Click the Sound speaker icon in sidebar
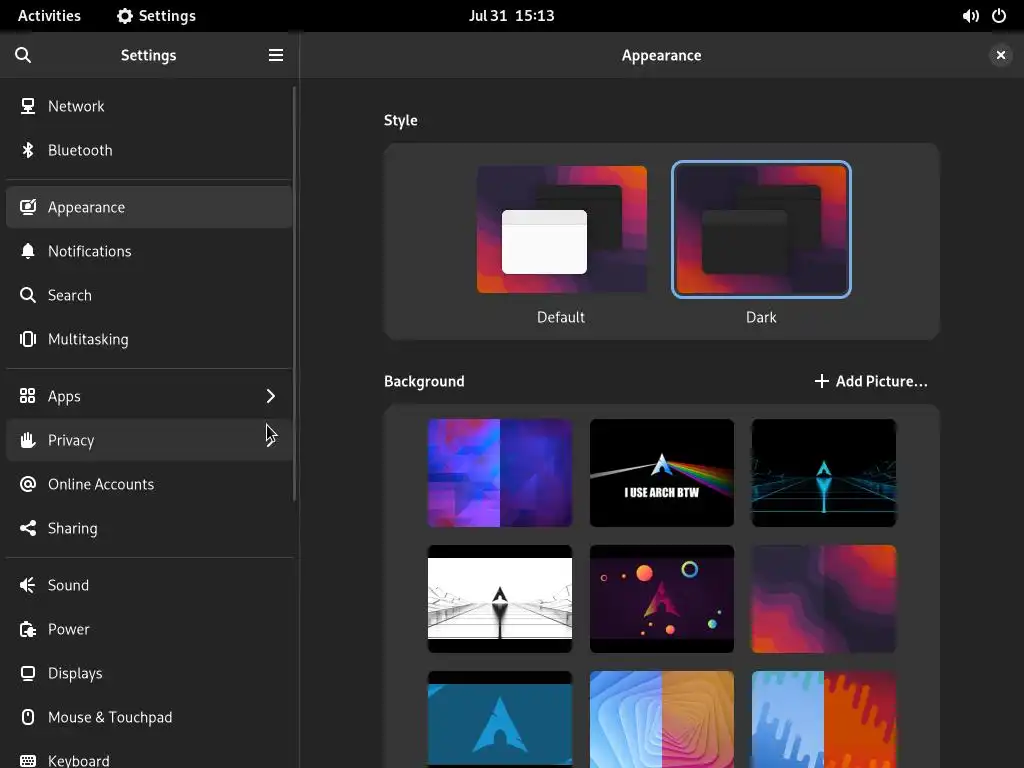The width and height of the screenshot is (1024, 768). (x=27, y=585)
